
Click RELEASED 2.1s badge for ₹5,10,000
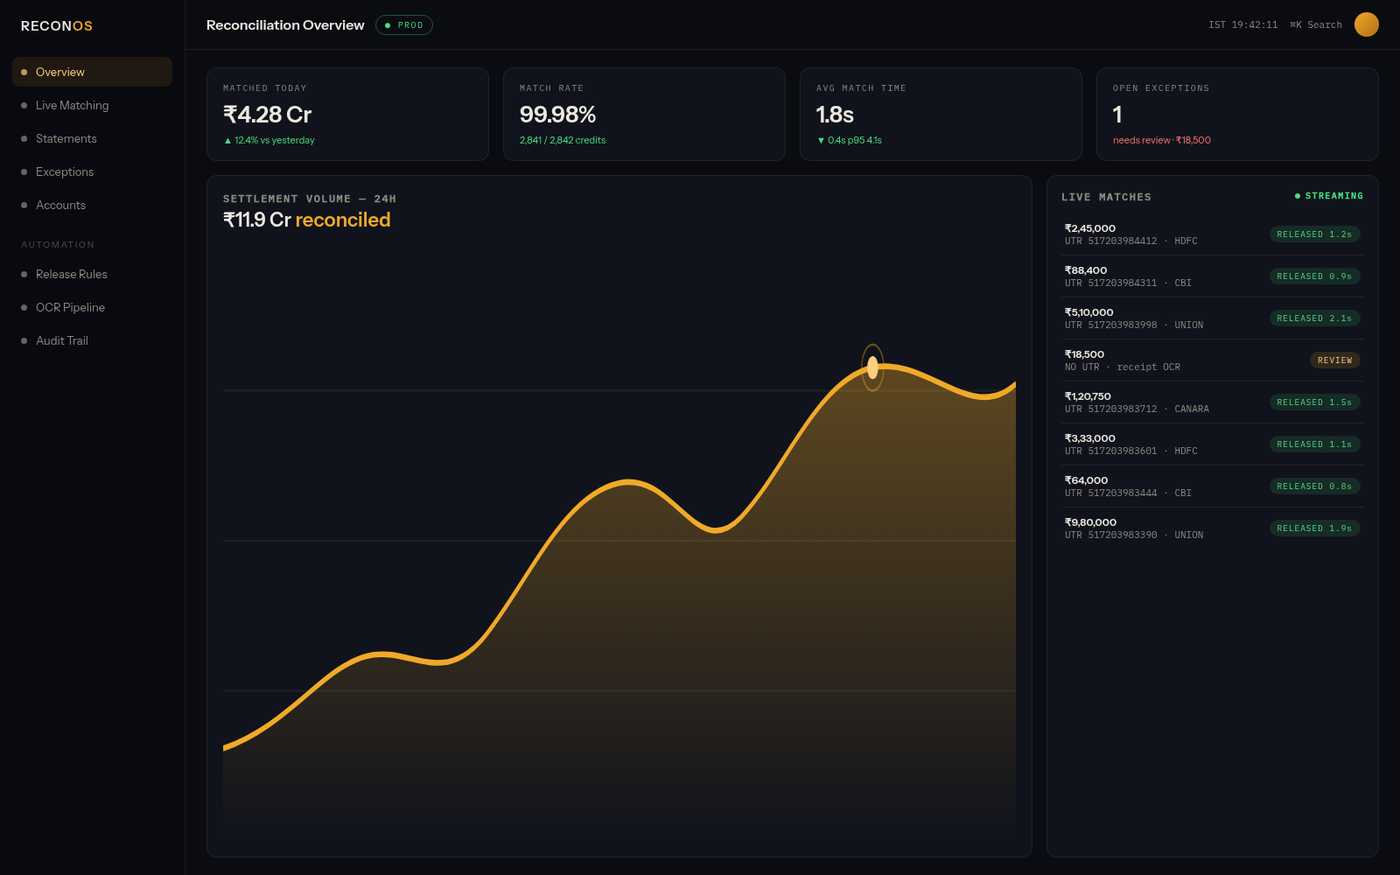(1314, 318)
